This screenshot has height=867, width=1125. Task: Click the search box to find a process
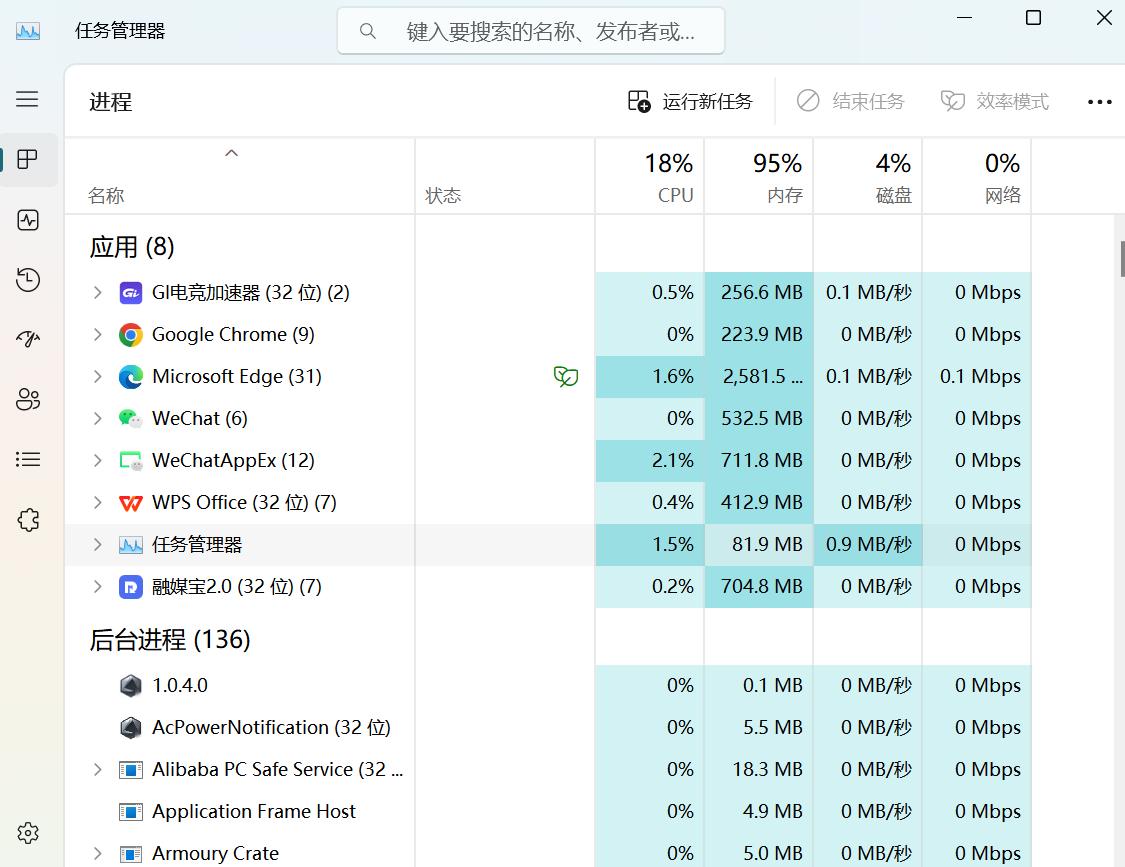pyautogui.click(x=531, y=30)
